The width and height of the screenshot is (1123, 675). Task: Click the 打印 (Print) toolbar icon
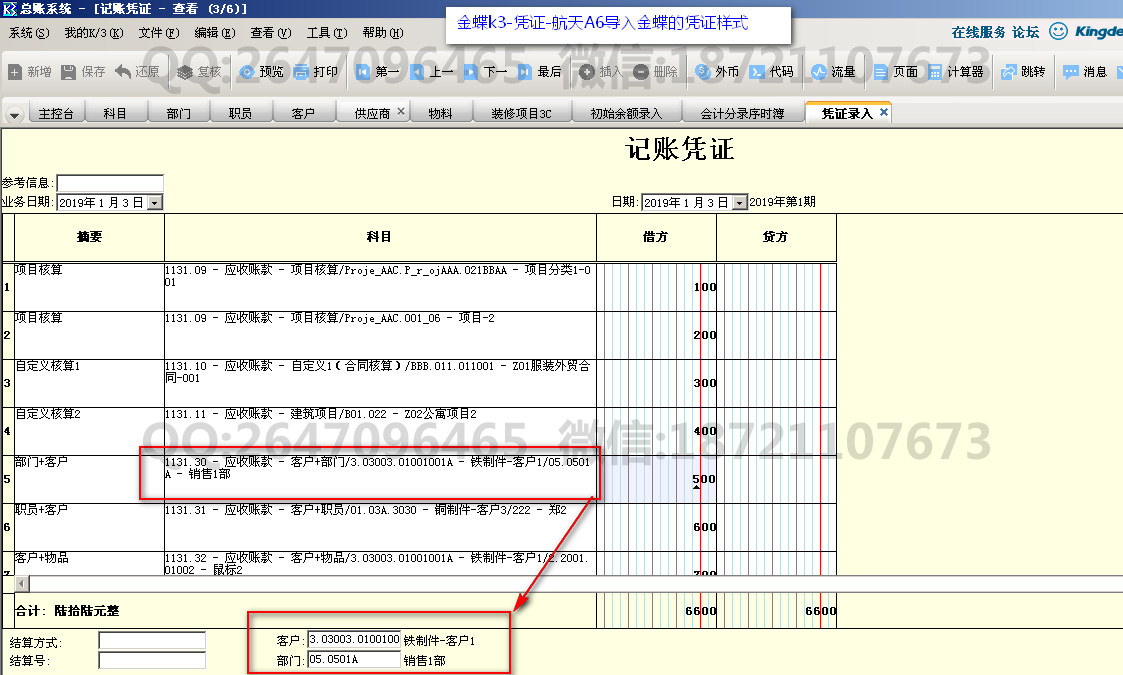(x=315, y=72)
